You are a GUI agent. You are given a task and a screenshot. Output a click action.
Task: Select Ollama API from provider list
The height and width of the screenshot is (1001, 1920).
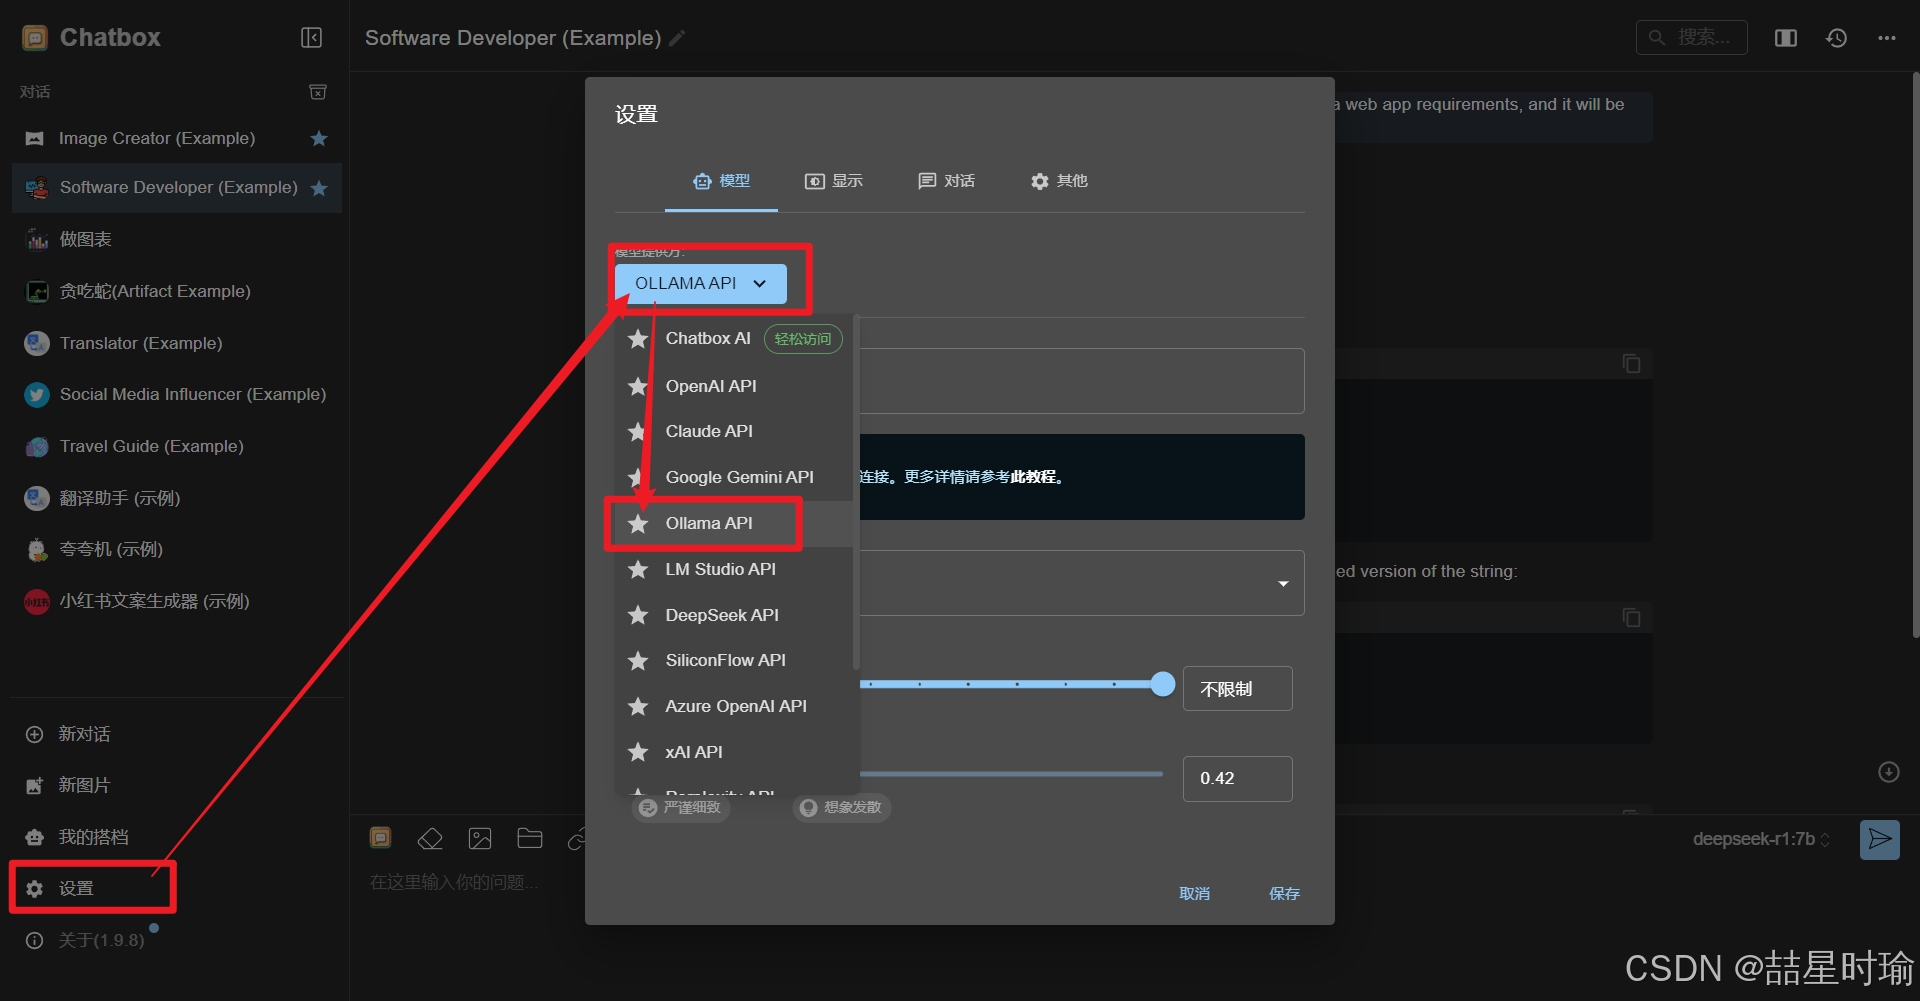[735, 523]
